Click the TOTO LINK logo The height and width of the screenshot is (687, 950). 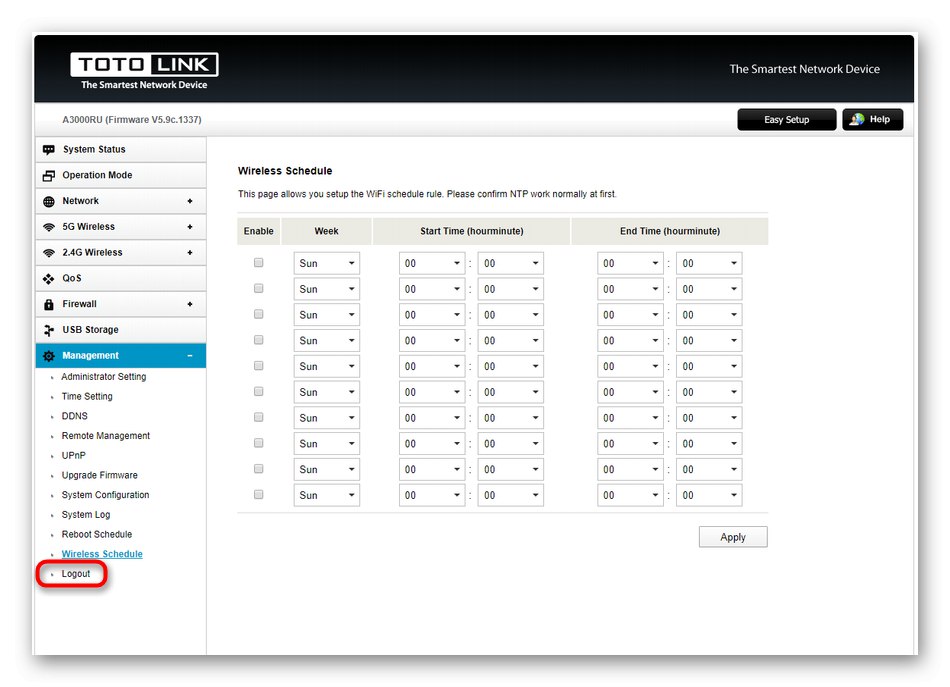click(x=144, y=64)
